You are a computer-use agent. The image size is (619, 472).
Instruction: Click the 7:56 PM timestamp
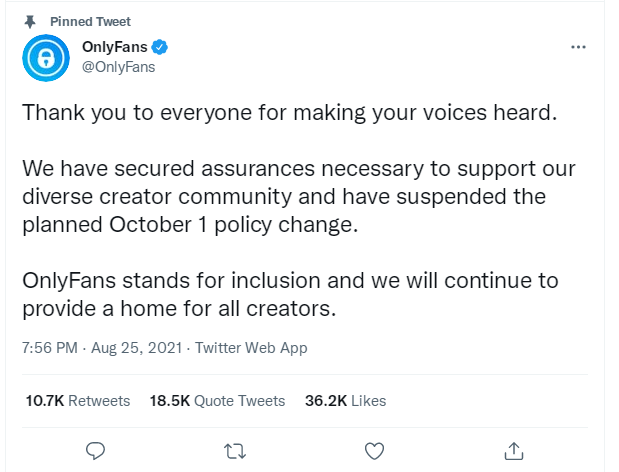48,348
